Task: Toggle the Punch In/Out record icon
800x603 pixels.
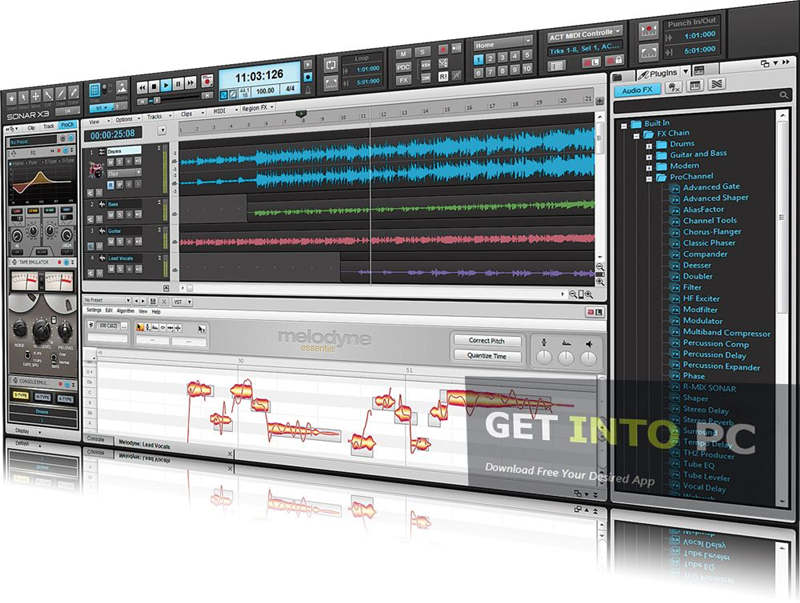Action: [x=648, y=30]
